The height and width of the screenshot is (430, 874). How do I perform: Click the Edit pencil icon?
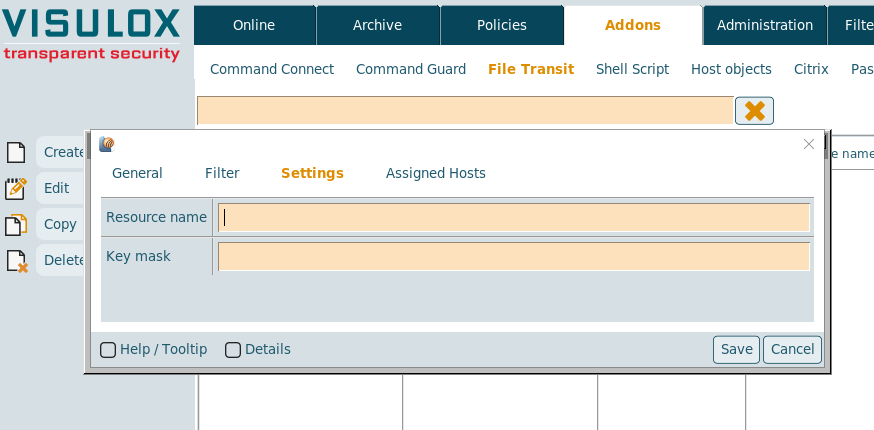[16, 188]
